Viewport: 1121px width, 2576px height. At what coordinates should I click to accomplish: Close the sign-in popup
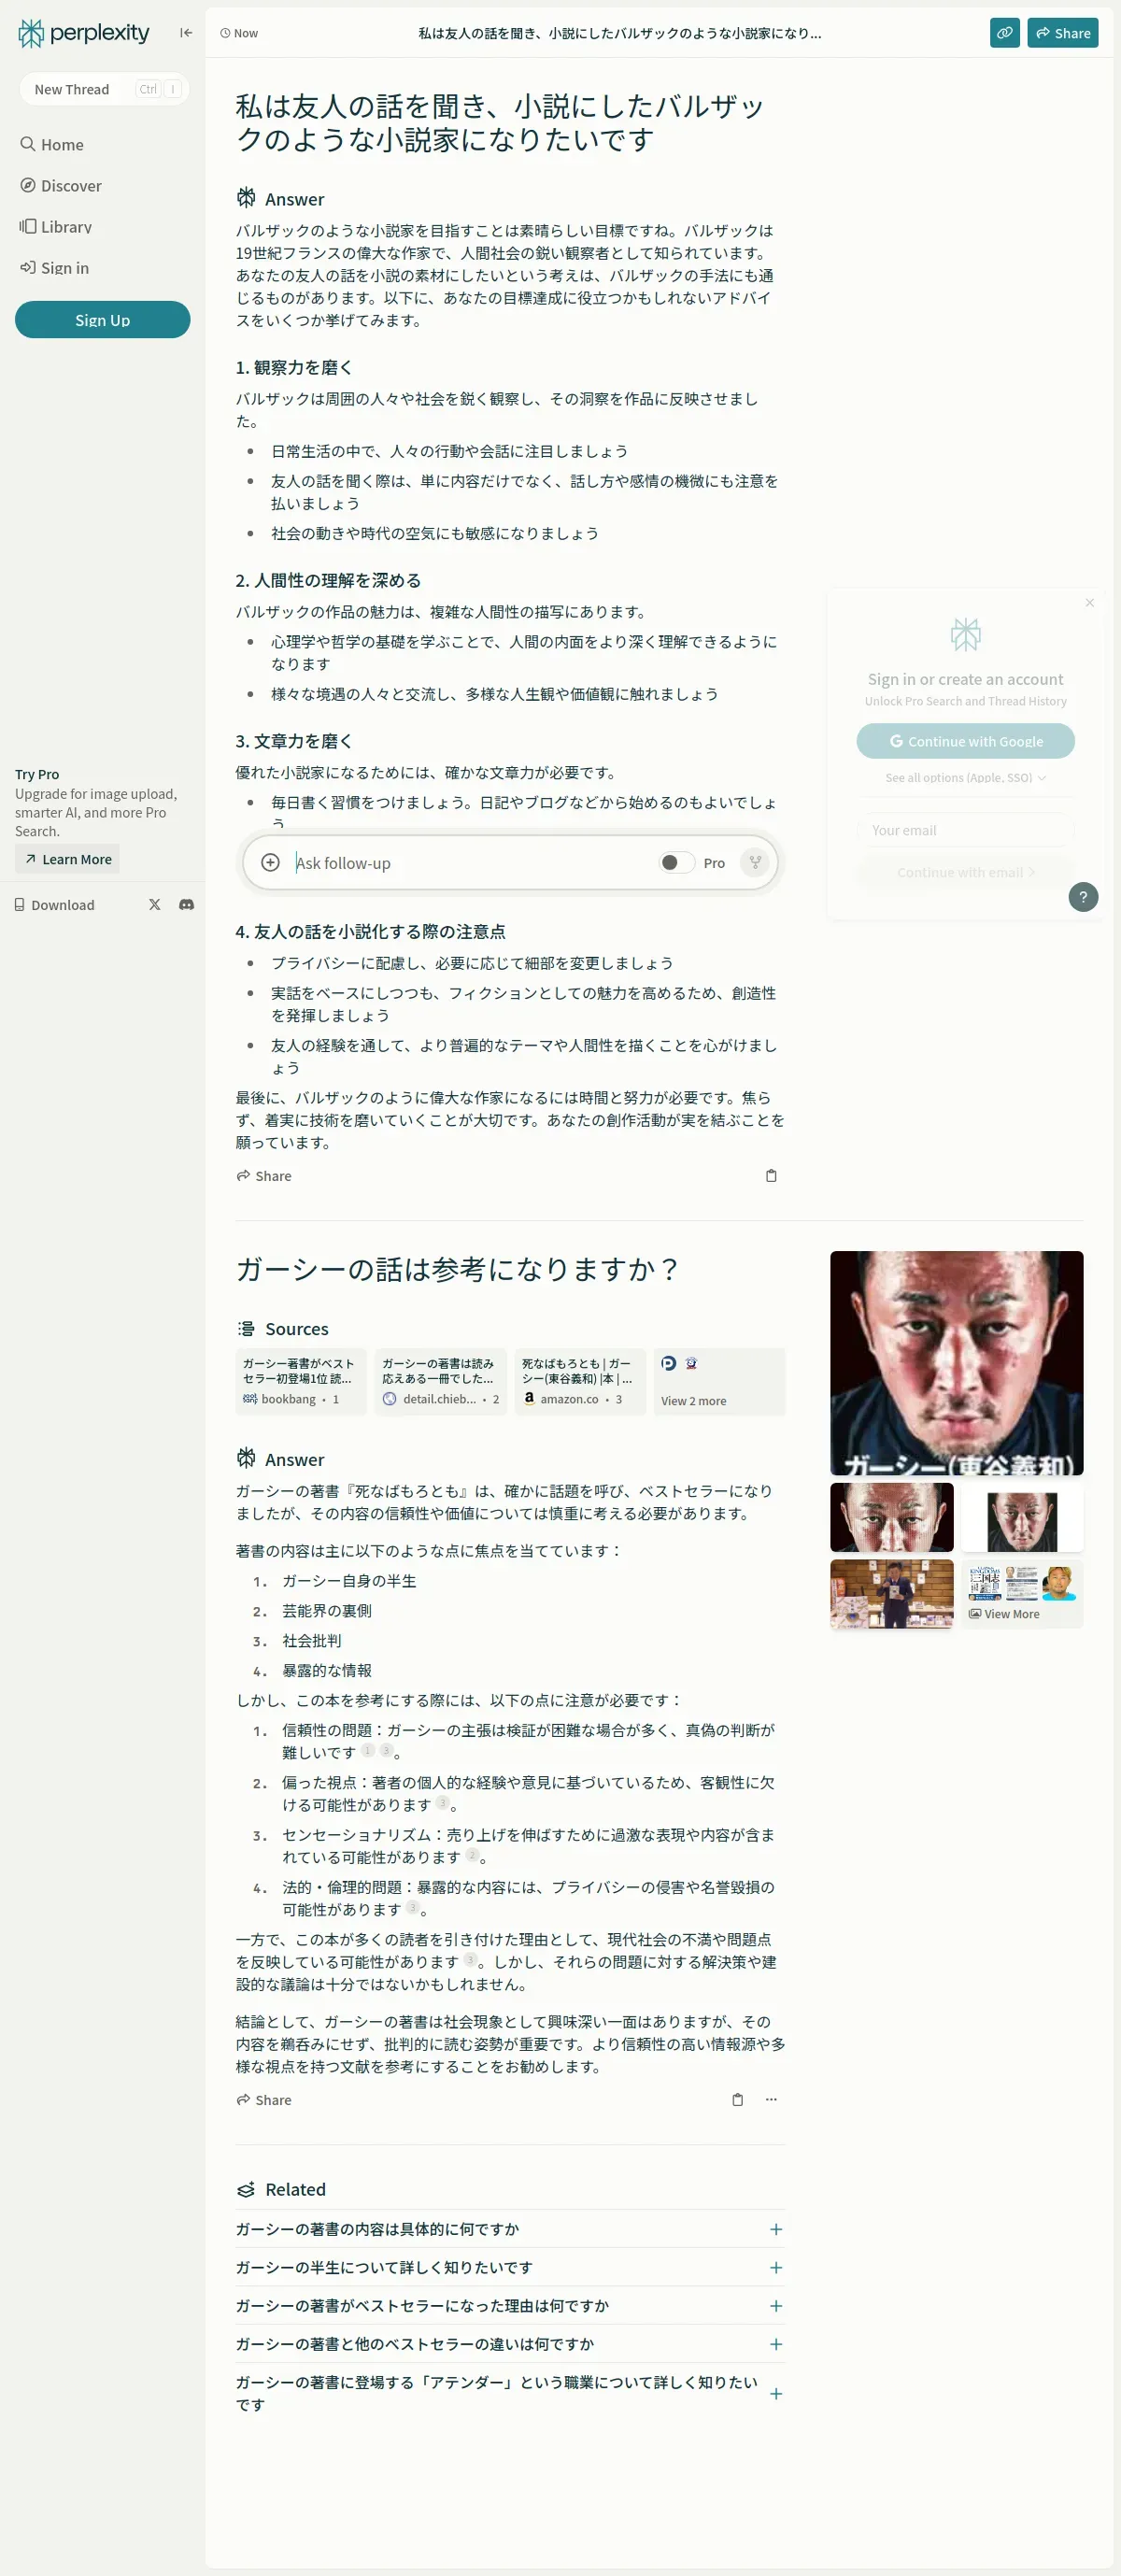[x=1090, y=603]
